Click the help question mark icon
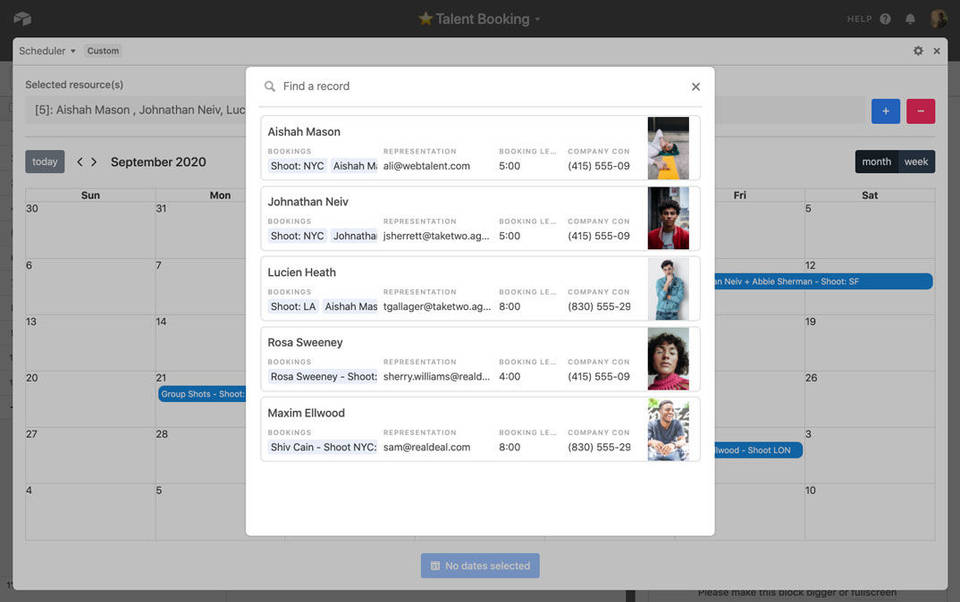960x602 pixels. pos(884,18)
